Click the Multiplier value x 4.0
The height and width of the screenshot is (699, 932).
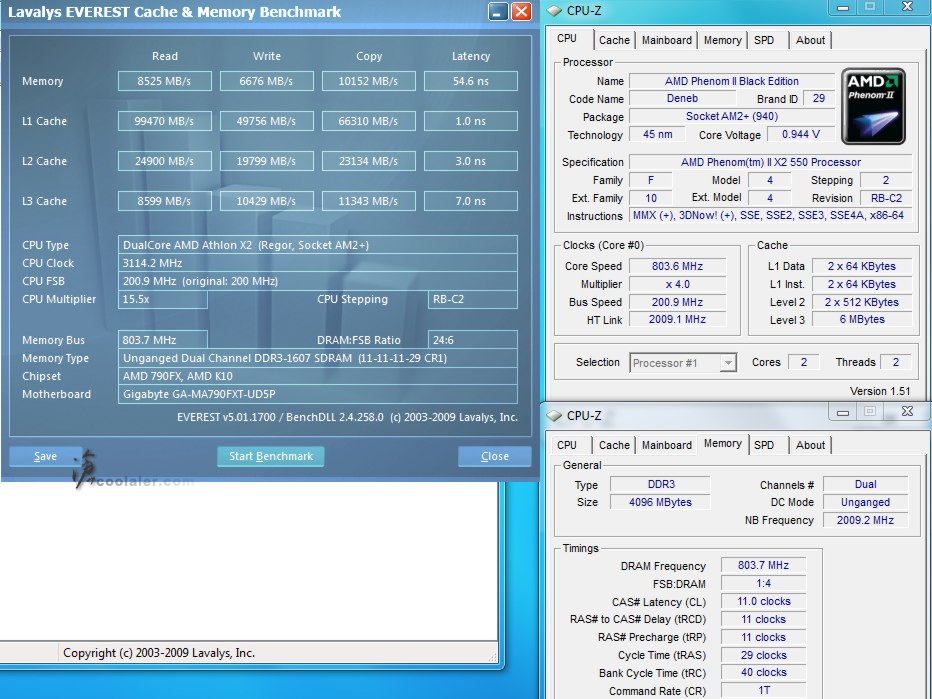[677, 284]
